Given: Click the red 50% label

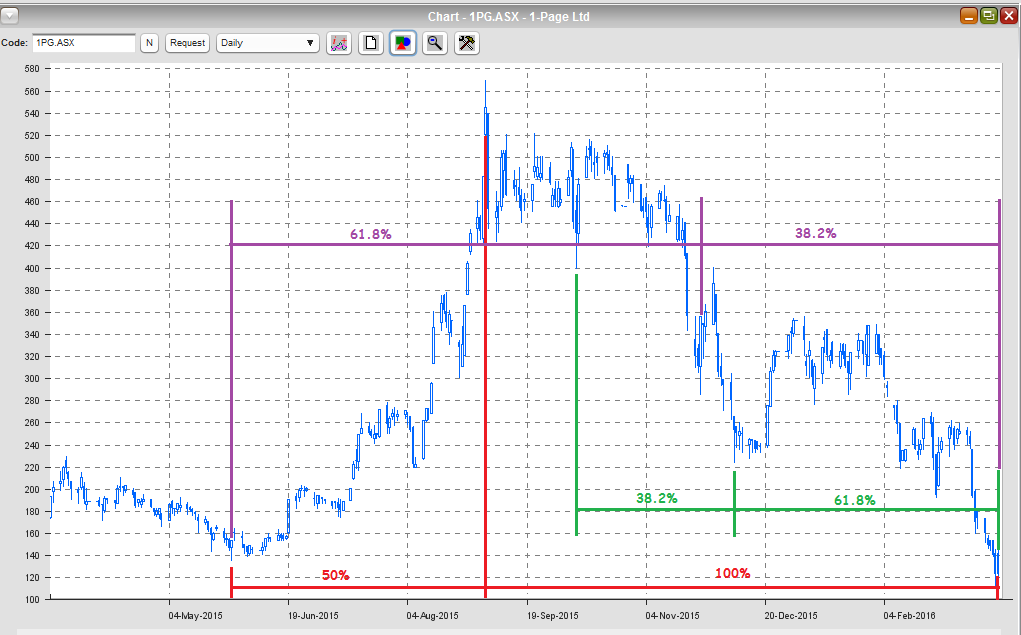Looking at the screenshot, I should (x=335, y=576).
